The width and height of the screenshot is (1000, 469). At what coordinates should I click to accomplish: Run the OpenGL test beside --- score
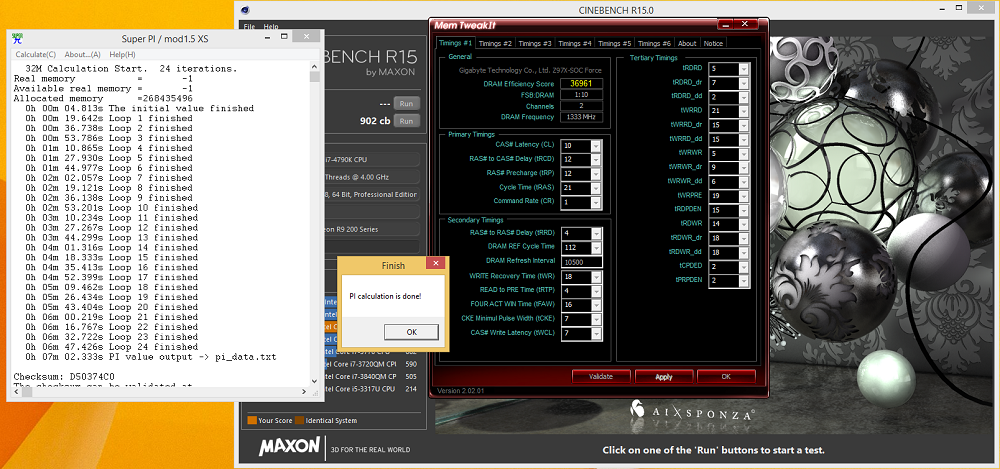click(x=406, y=103)
